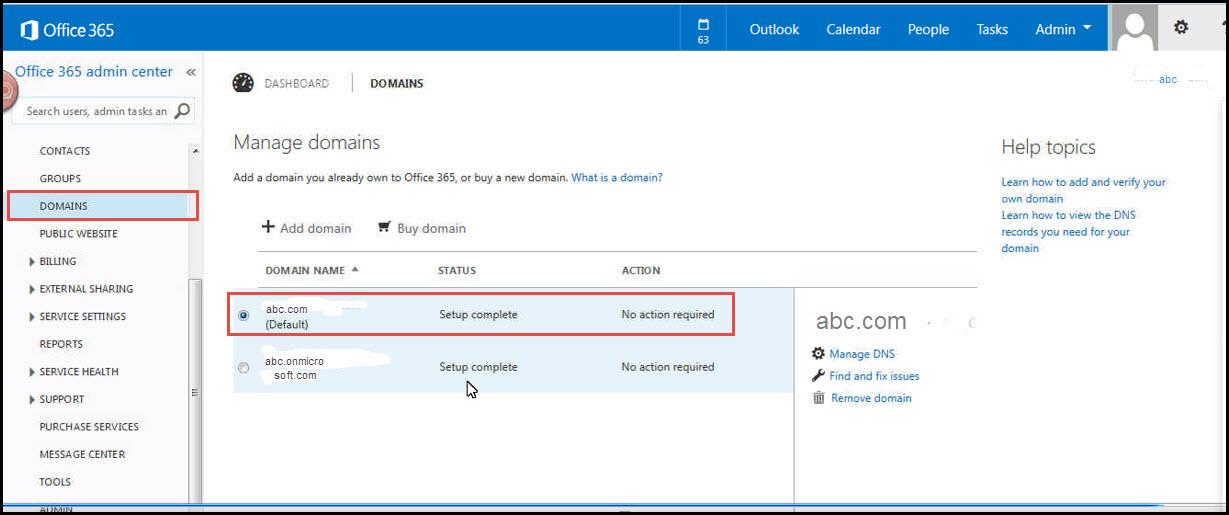Image resolution: width=1229 pixels, height=515 pixels.
Task: Open the settings gear icon
Action: pyautogui.click(x=1181, y=28)
